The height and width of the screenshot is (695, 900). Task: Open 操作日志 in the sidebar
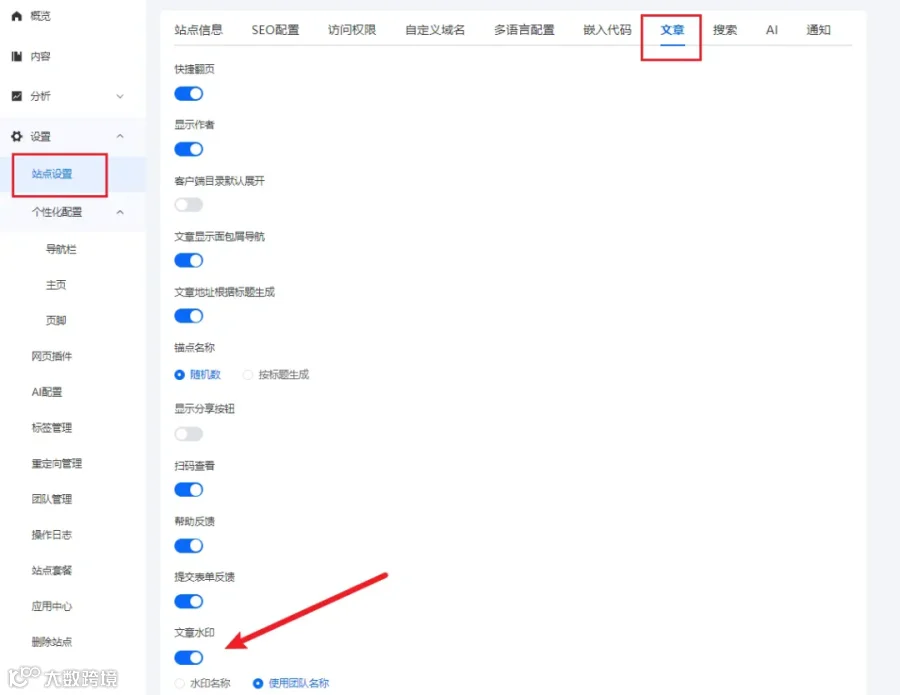pos(52,534)
